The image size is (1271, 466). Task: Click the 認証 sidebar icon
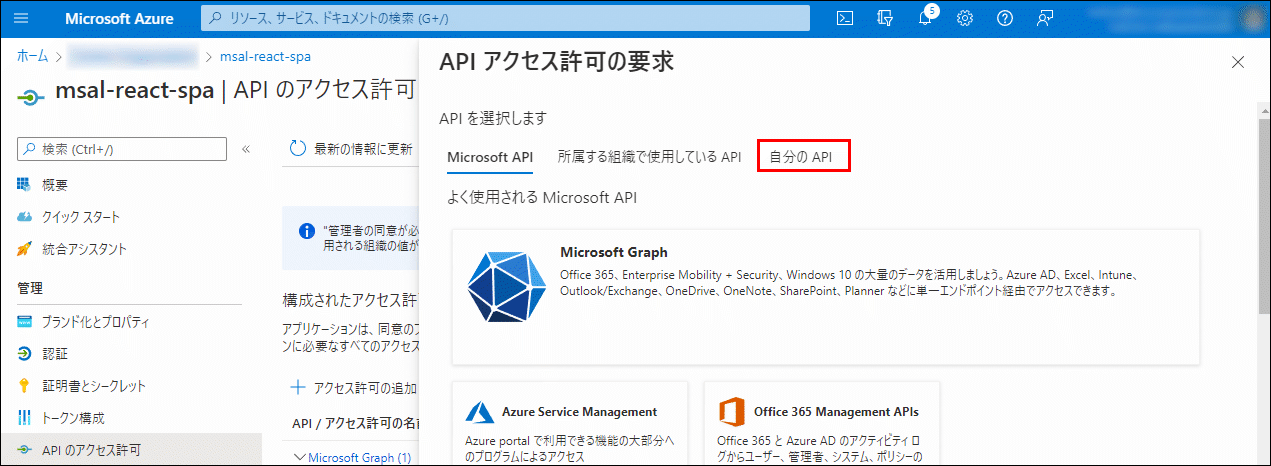click(x=25, y=354)
